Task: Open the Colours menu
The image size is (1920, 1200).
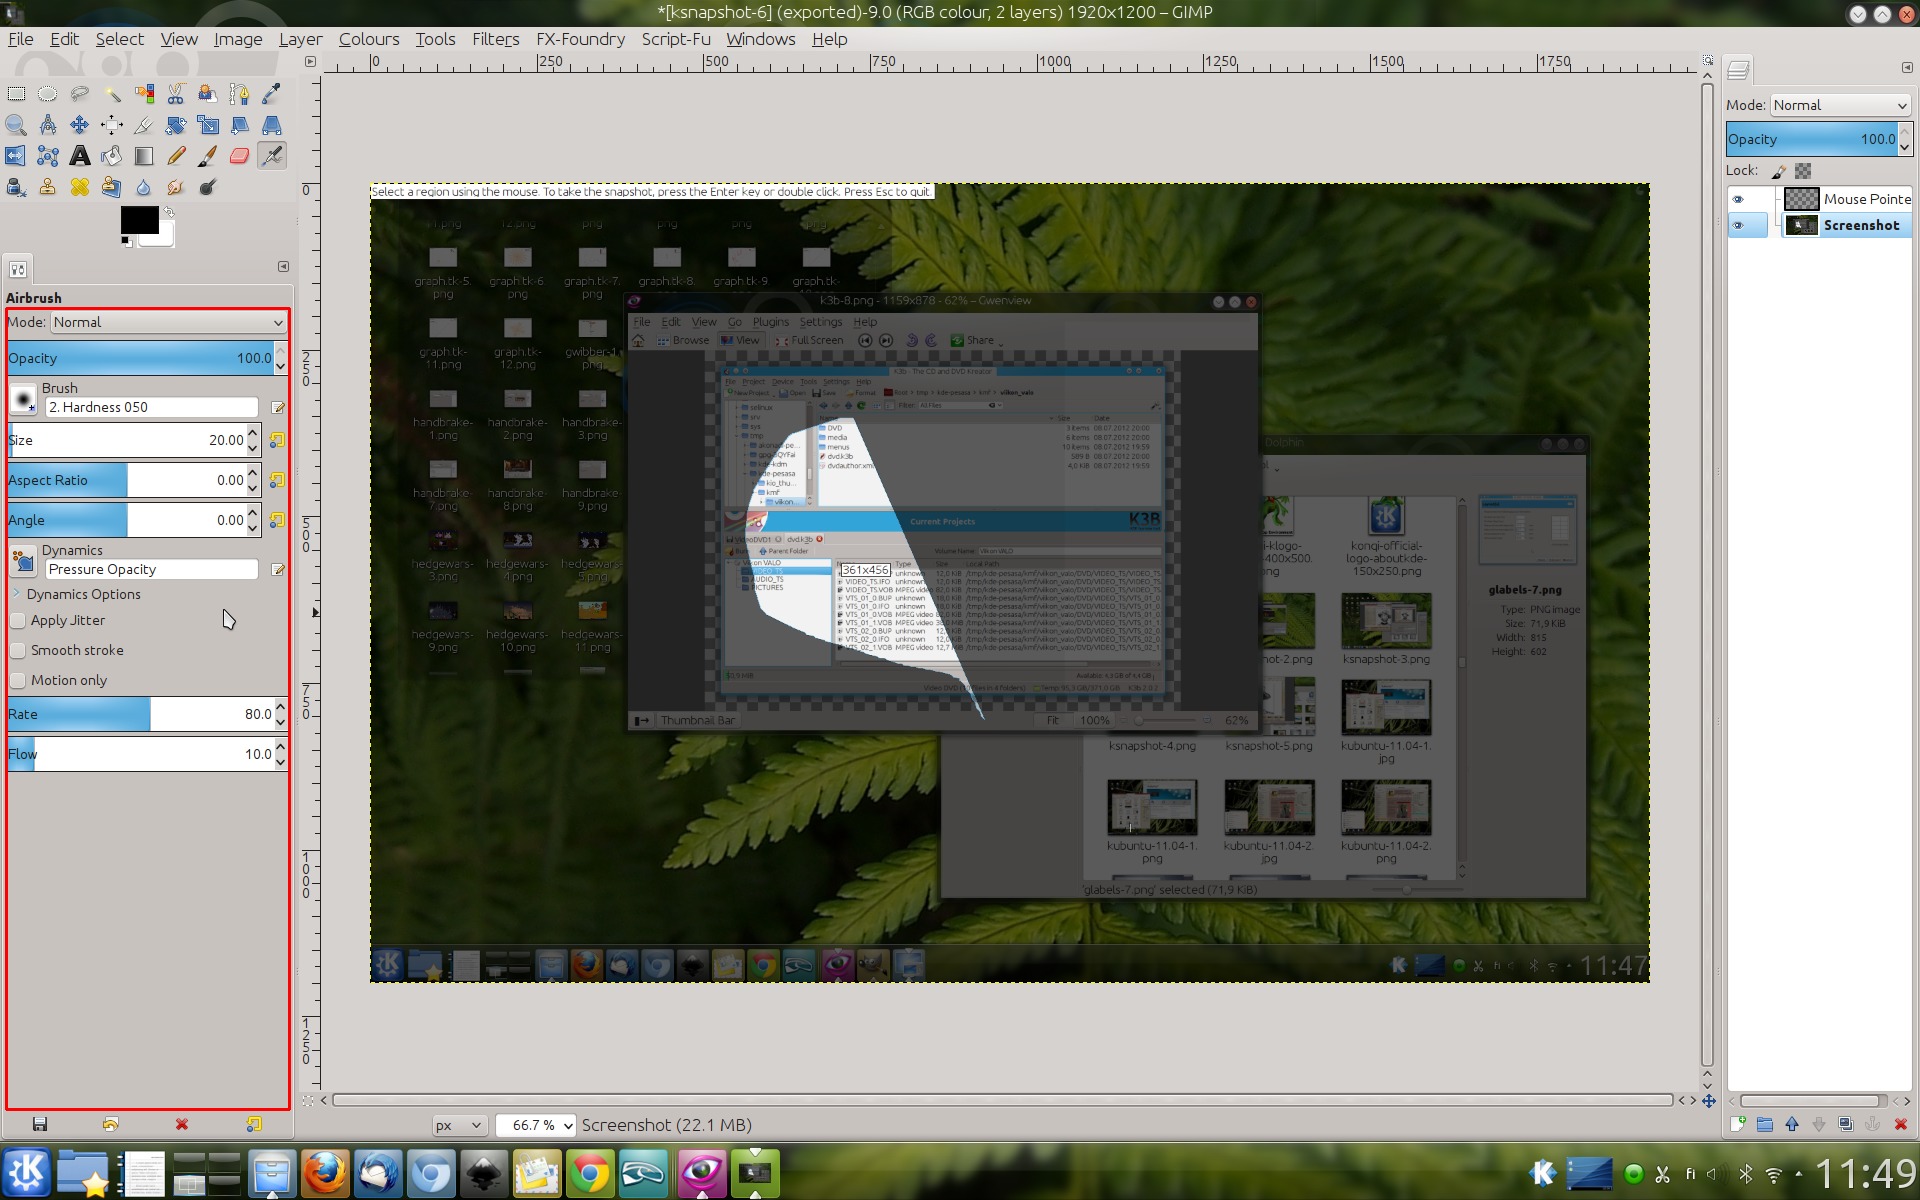Action: tap(369, 39)
